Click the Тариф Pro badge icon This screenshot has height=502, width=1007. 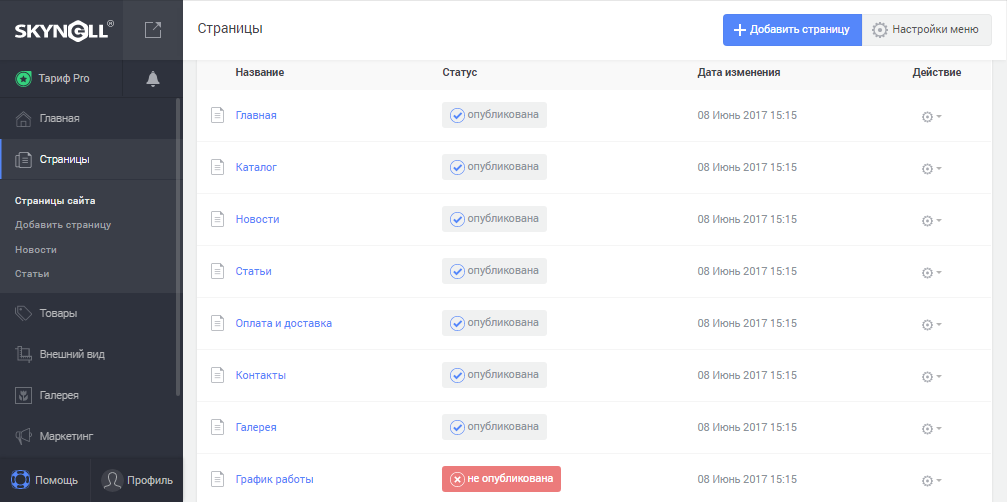tap(24, 78)
